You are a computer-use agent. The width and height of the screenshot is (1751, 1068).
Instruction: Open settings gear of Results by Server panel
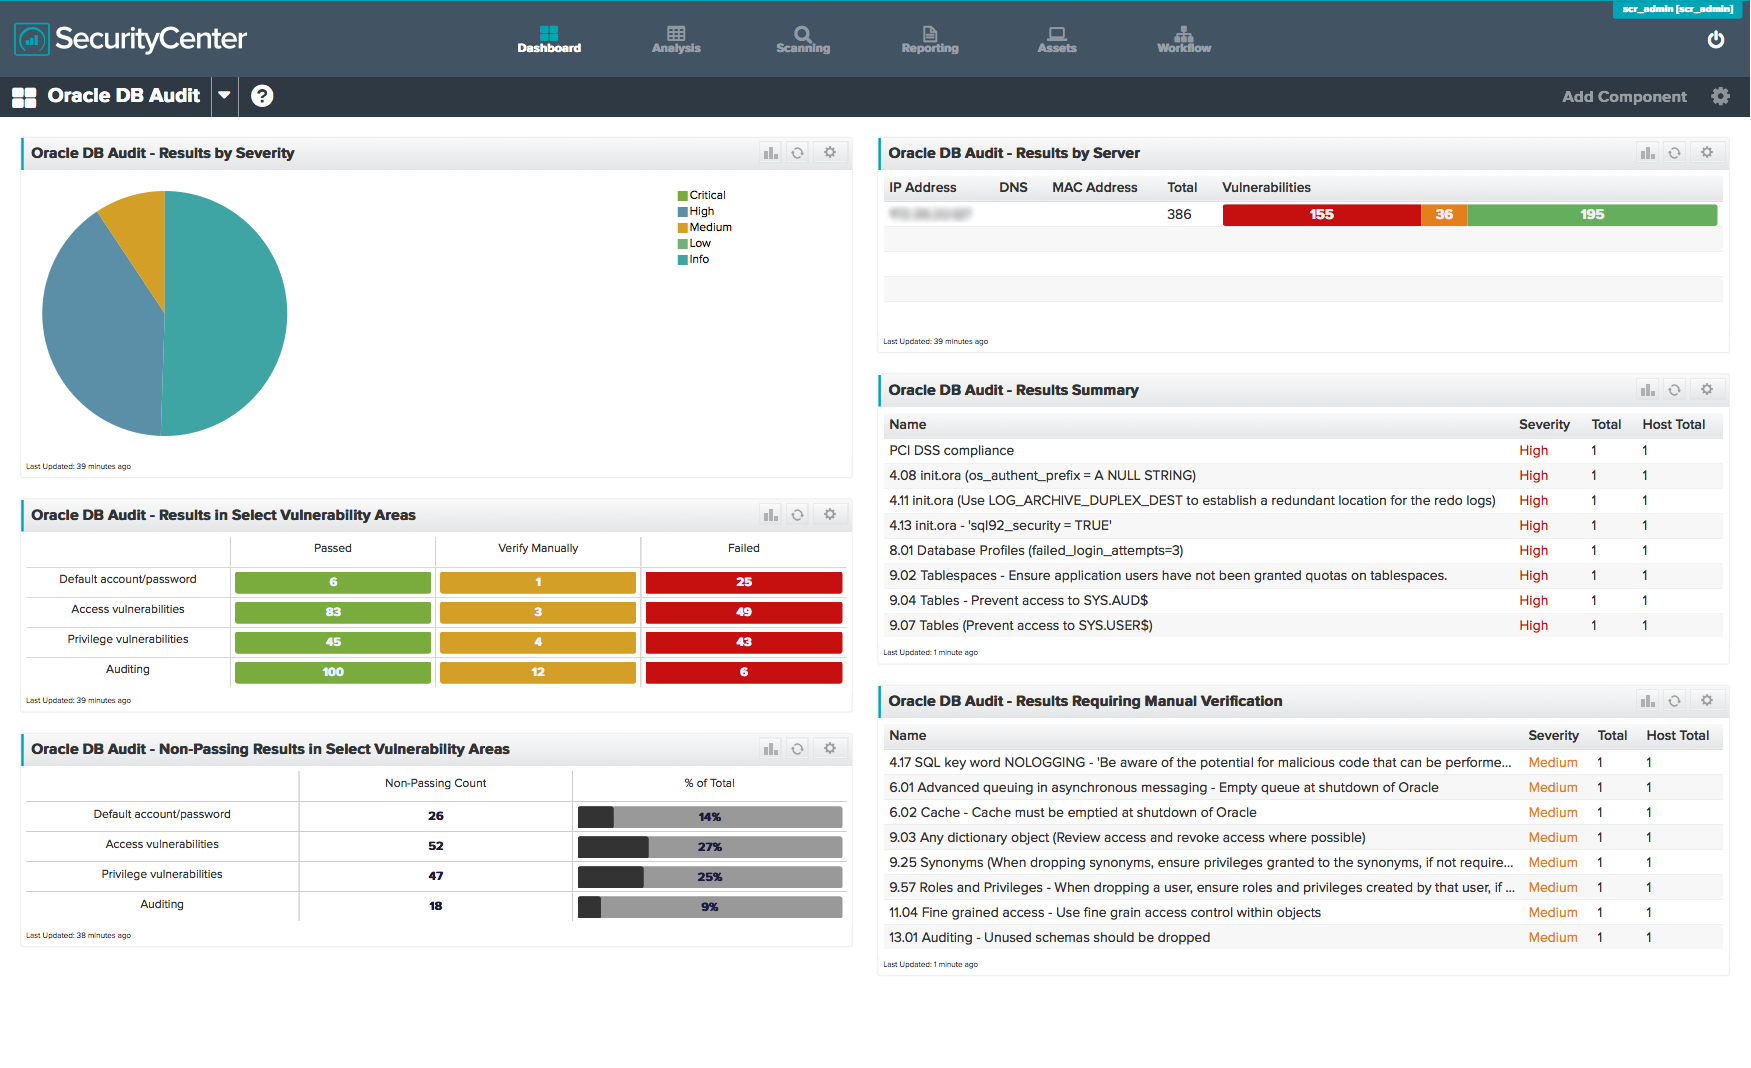click(1707, 153)
